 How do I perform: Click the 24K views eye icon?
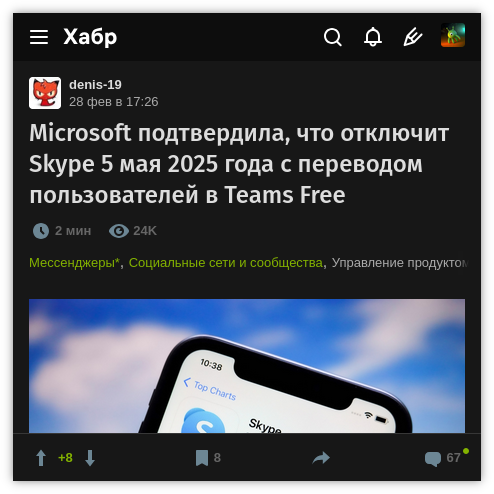119,231
